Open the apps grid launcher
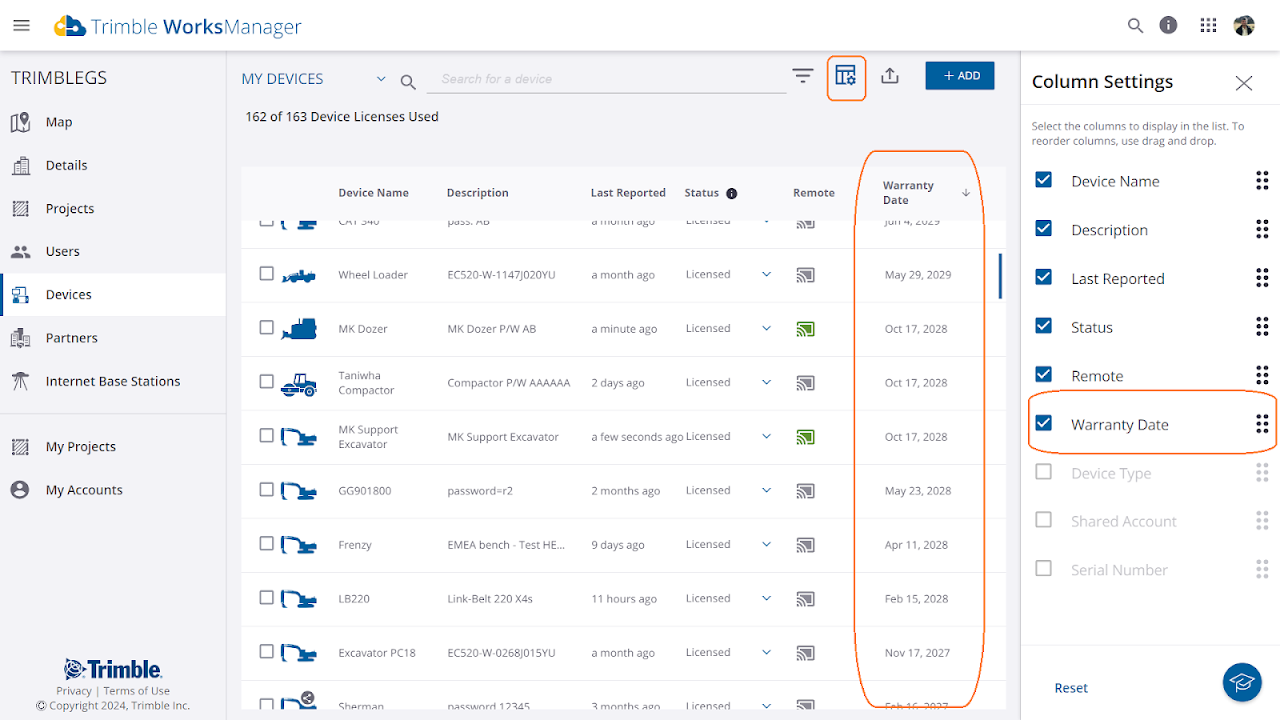This screenshot has height=720, width=1280. coord(1208,26)
